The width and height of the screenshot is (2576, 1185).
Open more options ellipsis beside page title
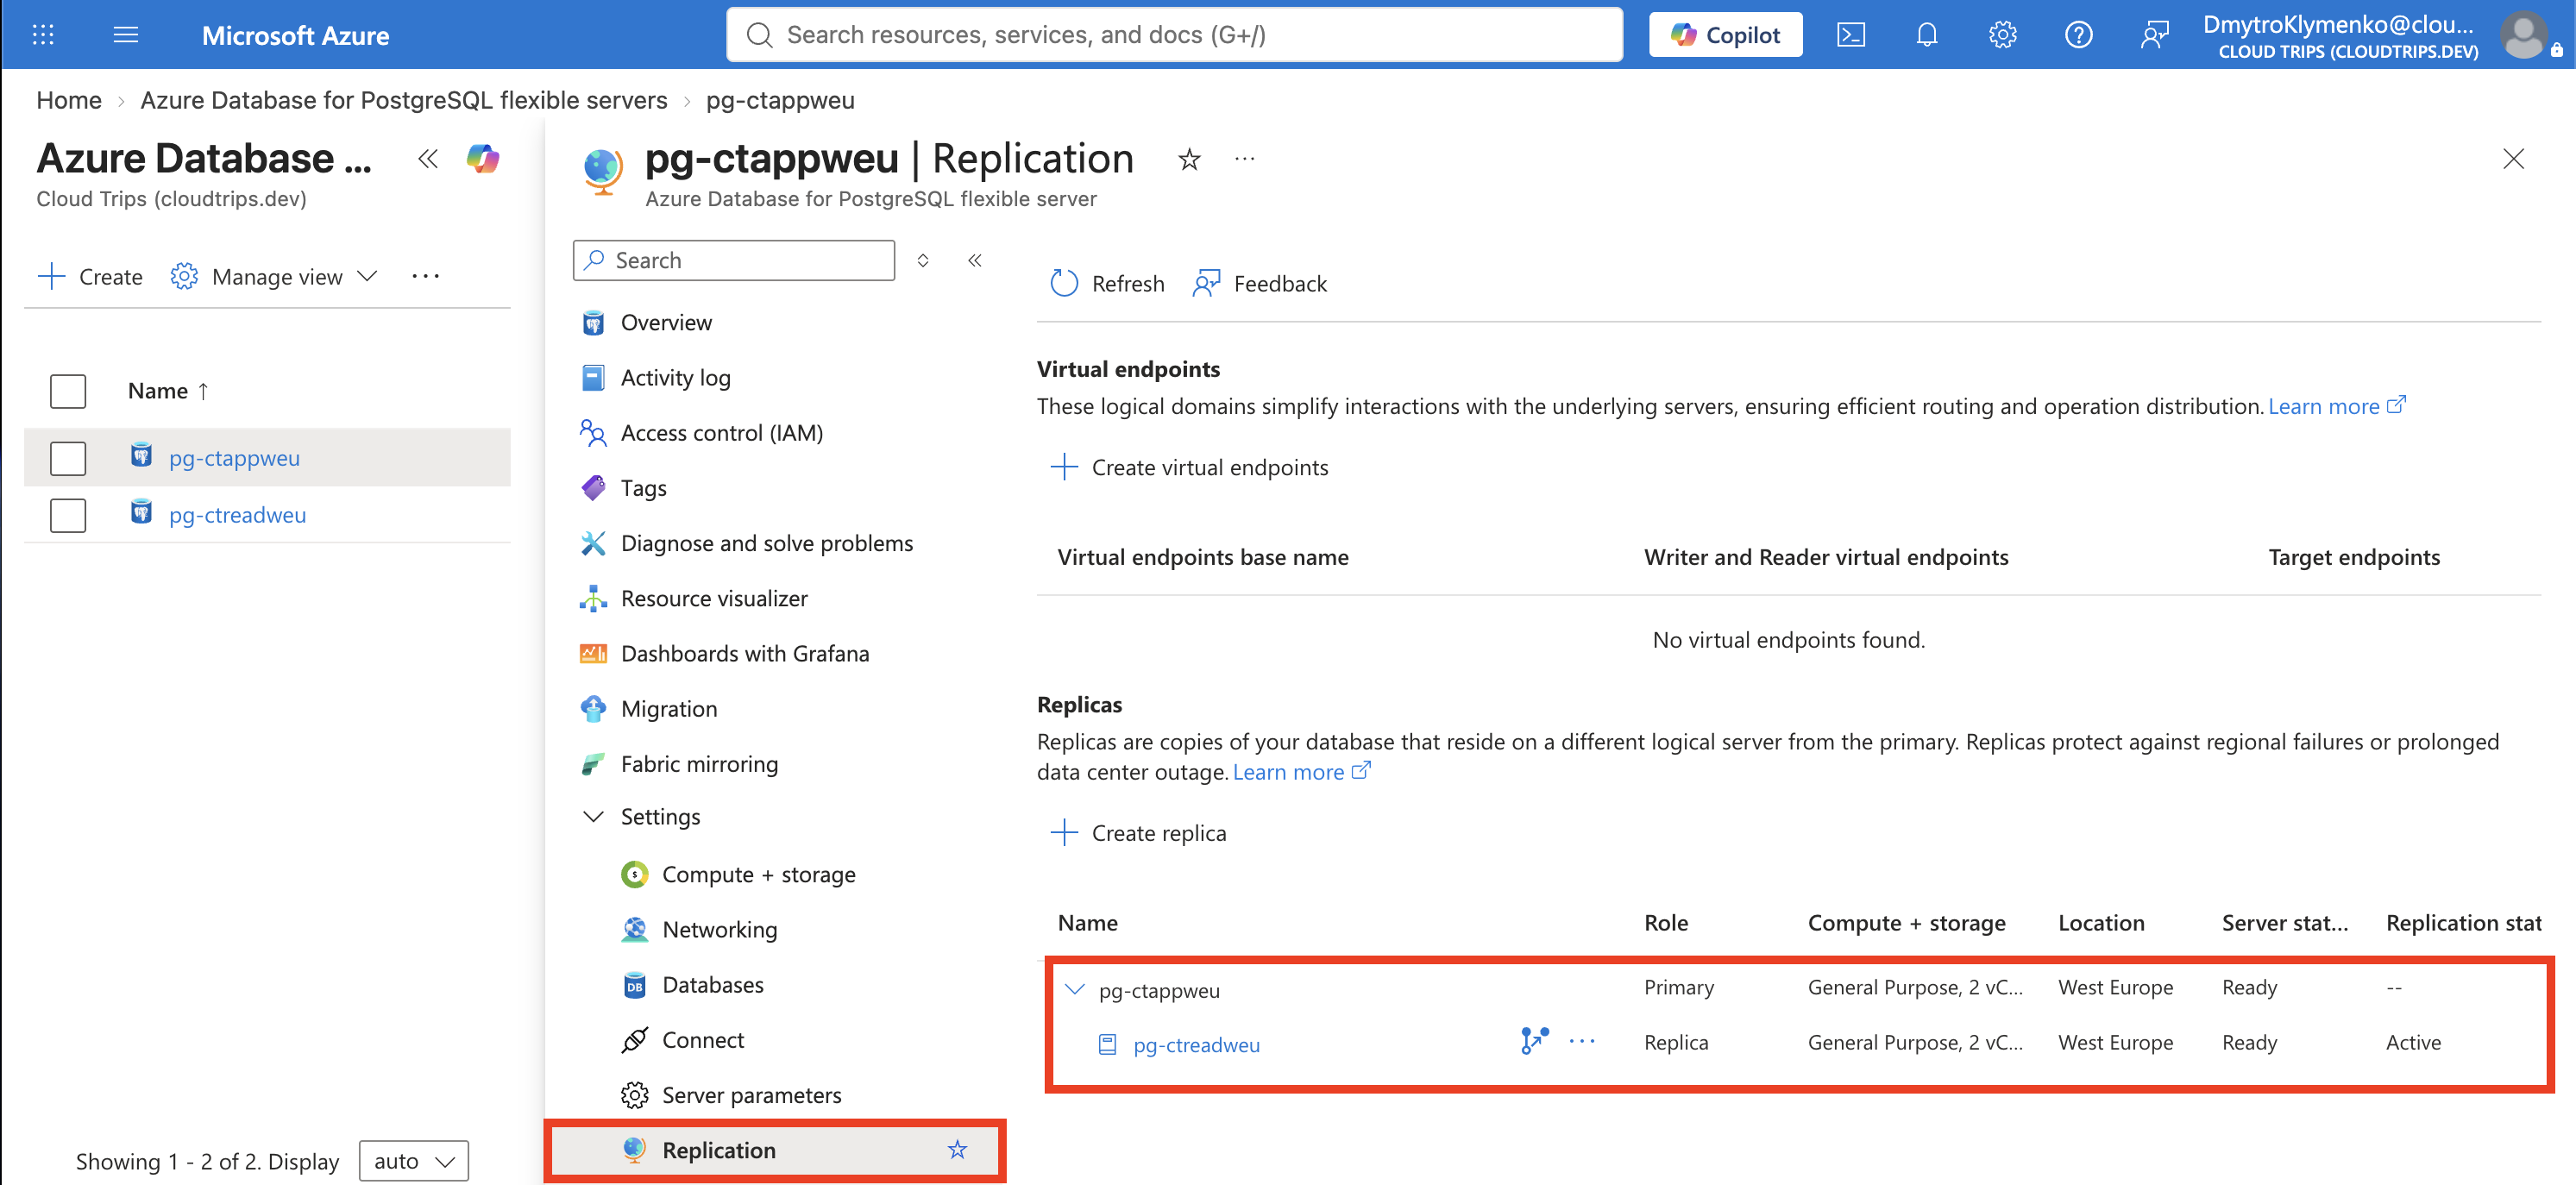pyautogui.click(x=1245, y=159)
